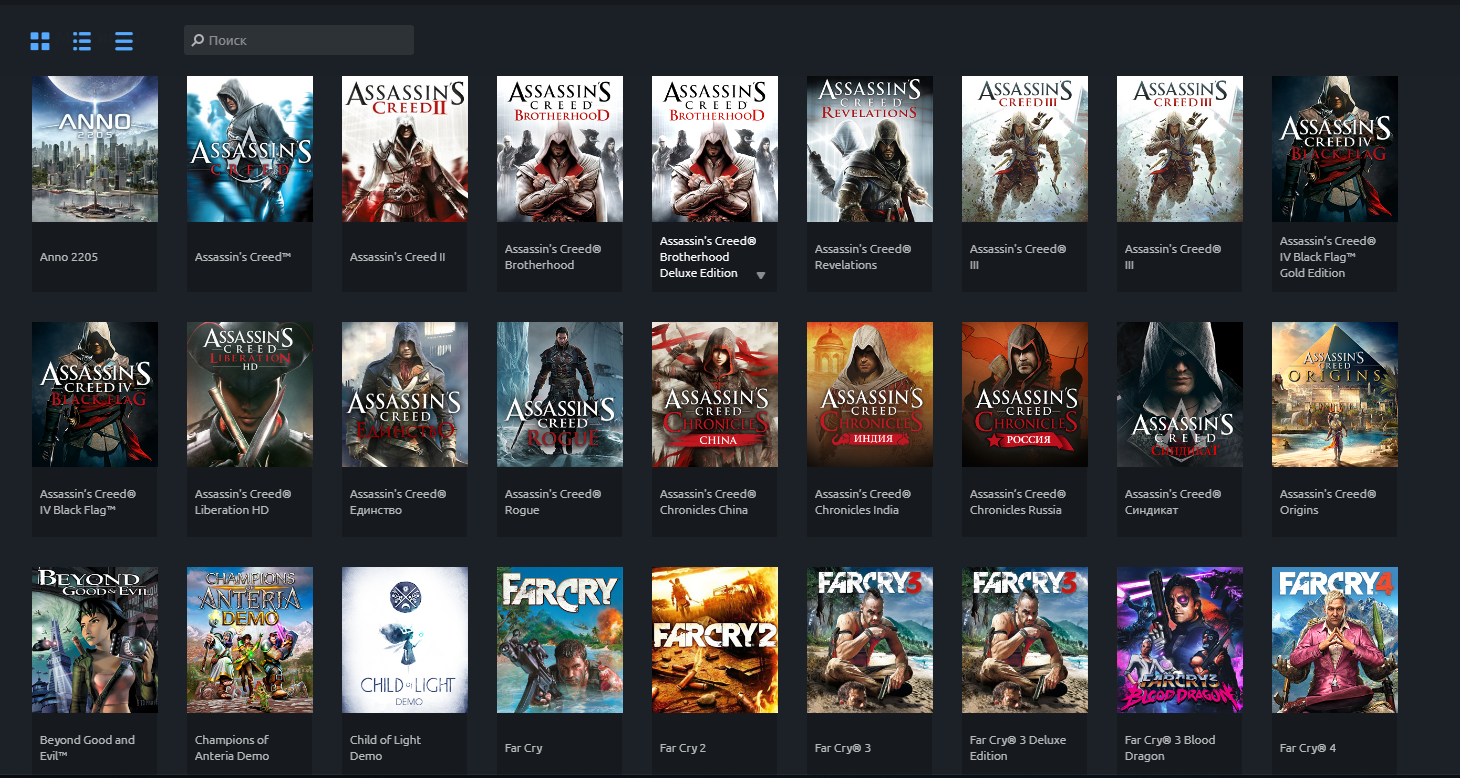Focus the Поиск search field
Screen dimensions: 1460x778
click(299, 40)
